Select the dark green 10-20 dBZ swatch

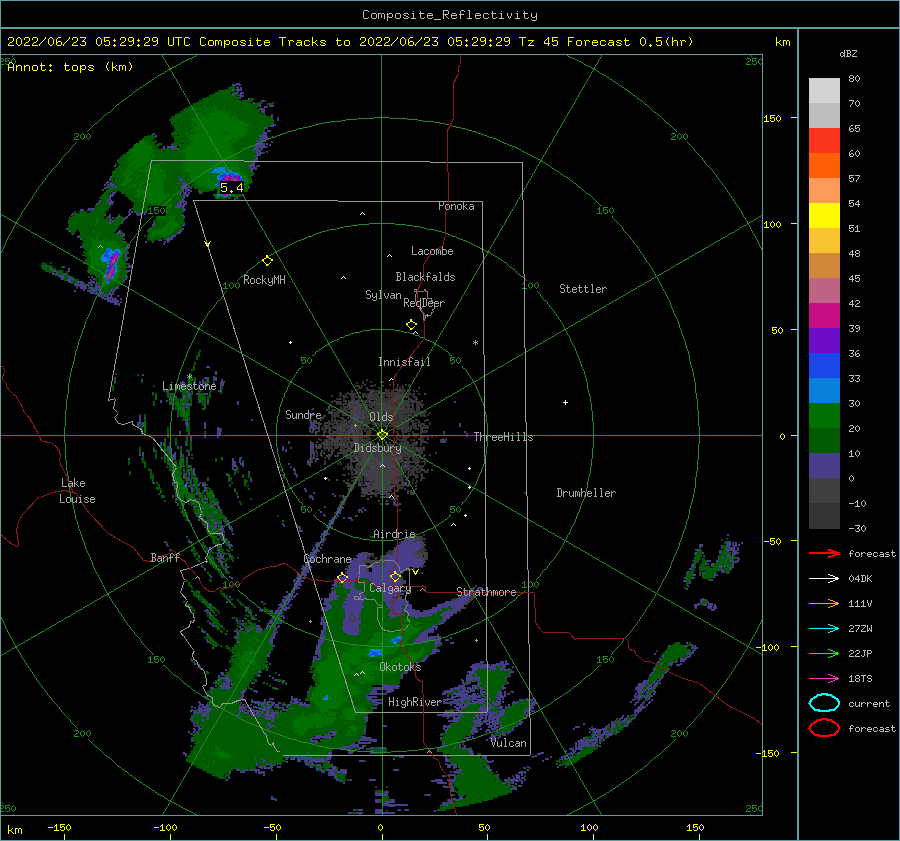(824, 441)
